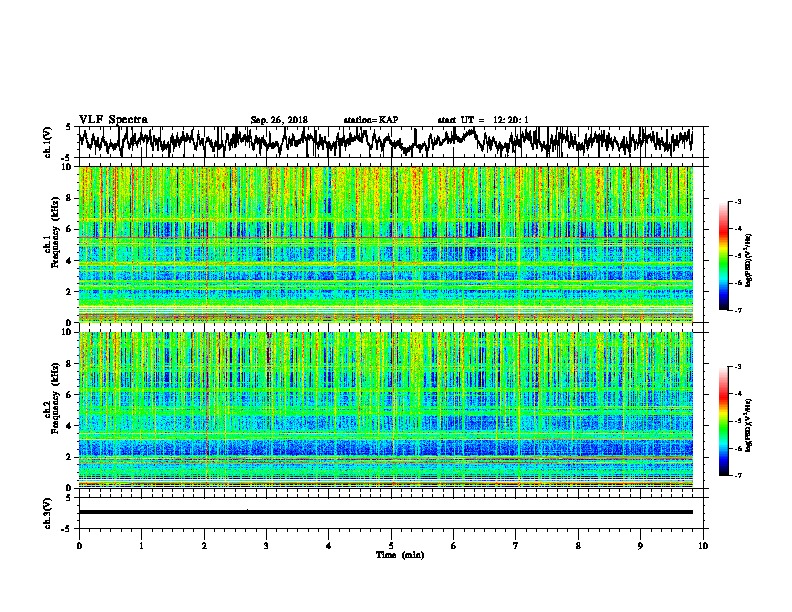Click time axis tick label "7"

(516, 546)
